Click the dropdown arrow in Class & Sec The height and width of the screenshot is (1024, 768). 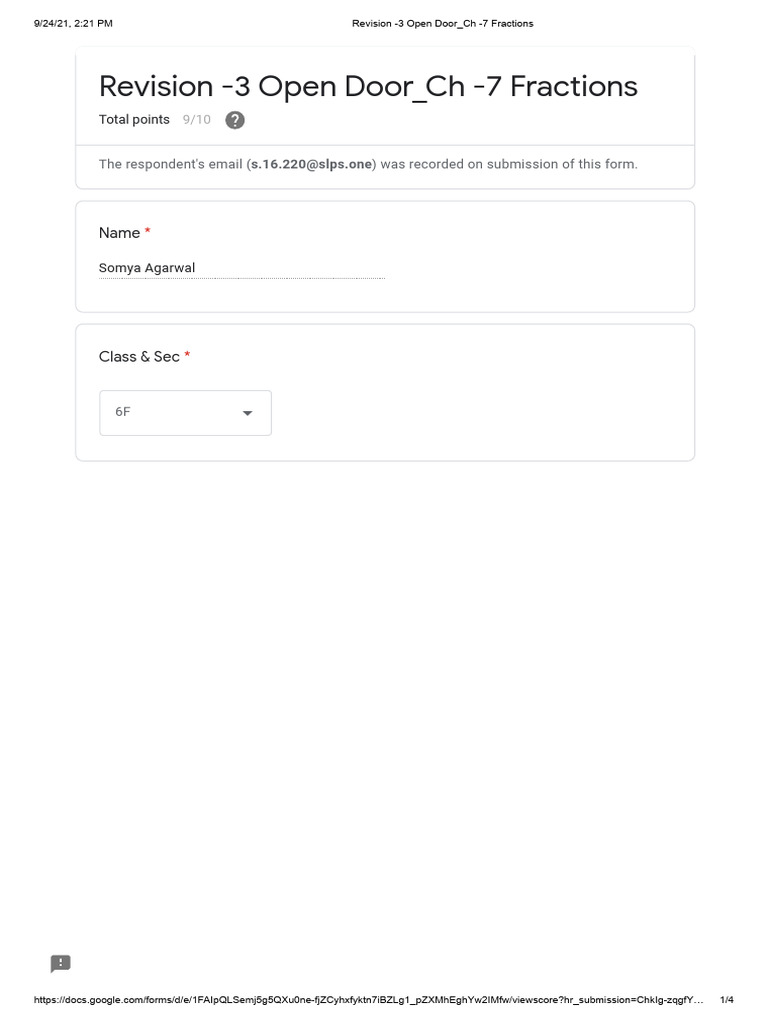[x=247, y=413]
